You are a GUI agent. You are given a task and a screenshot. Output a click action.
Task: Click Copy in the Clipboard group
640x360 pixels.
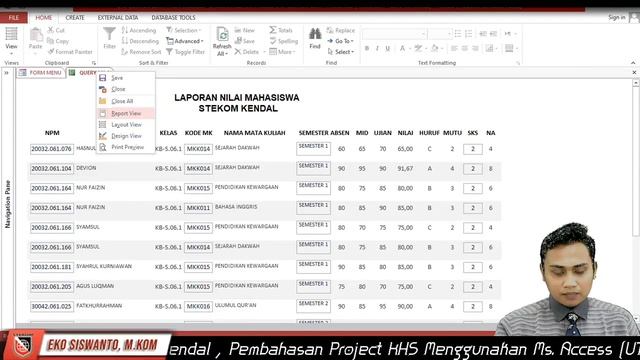[58, 41]
